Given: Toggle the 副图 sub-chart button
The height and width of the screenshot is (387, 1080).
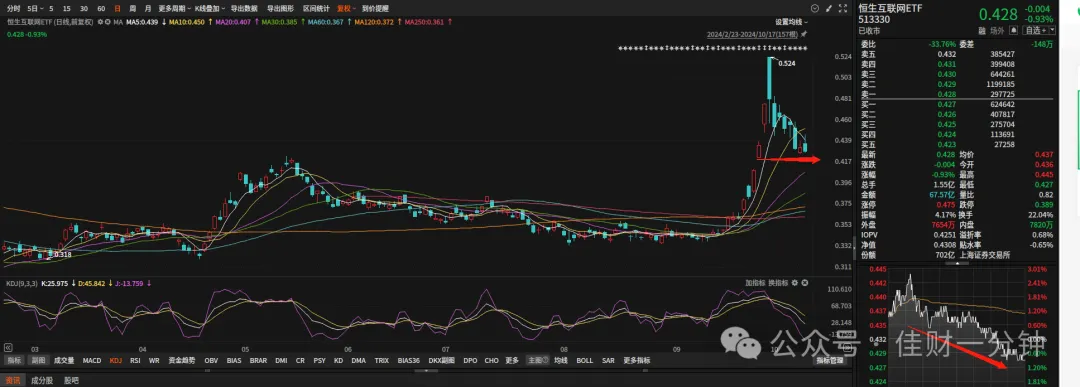Looking at the screenshot, I should (x=38, y=360).
